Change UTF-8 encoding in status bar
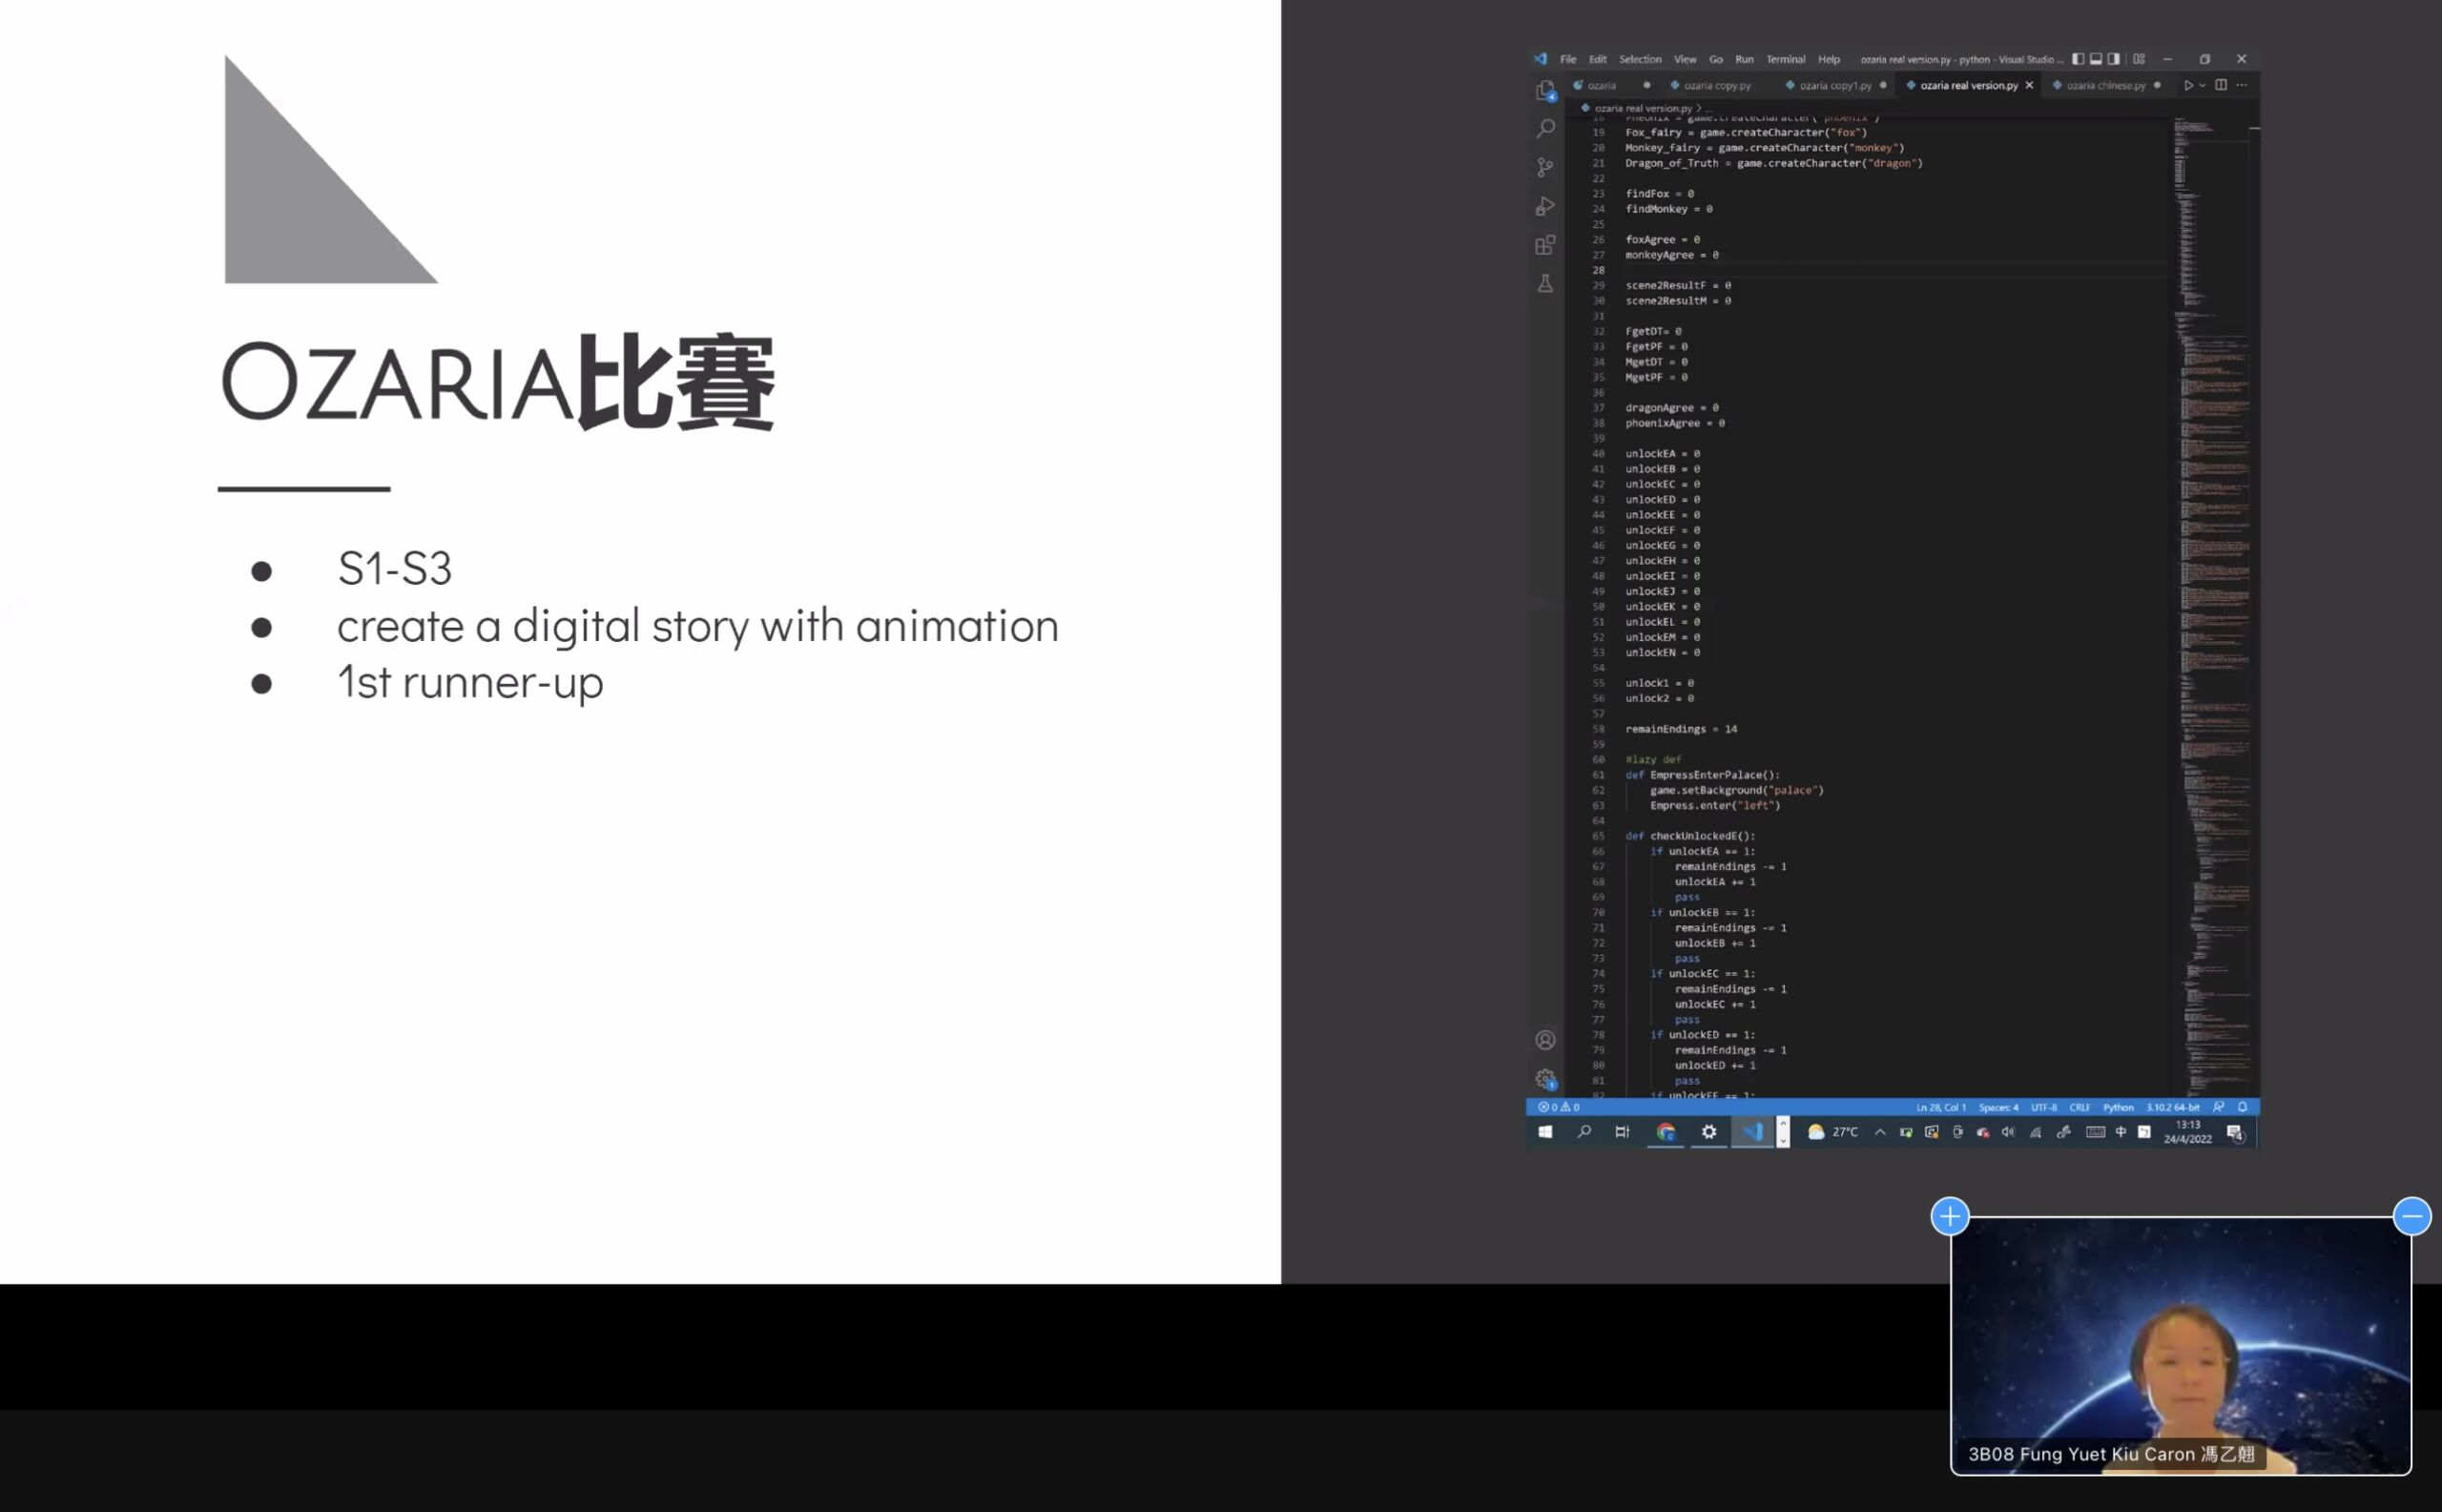 click(x=2044, y=1107)
